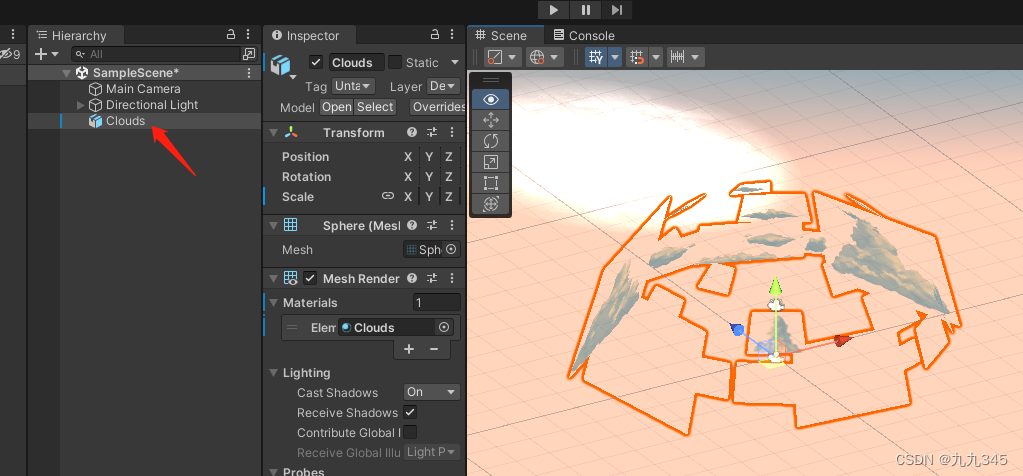The height and width of the screenshot is (476, 1023).
Task: Open the Inspector panel three-dot menu
Action: point(453,35)
